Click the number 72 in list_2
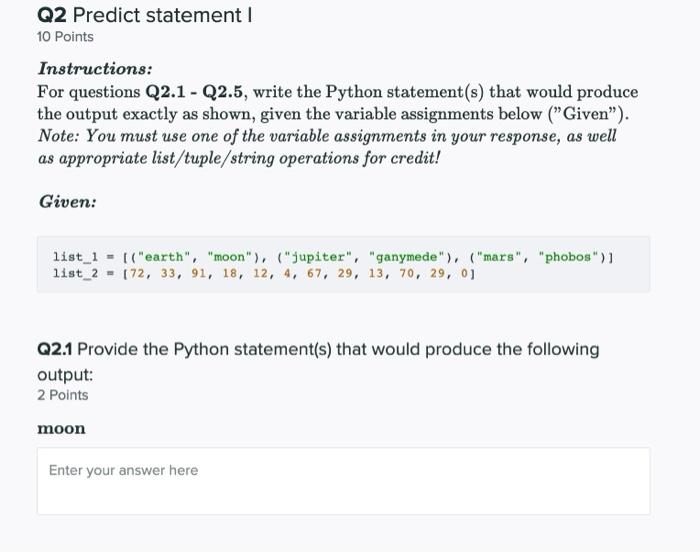The height and width of the screenshot is (553, 700). click(x=137, y=273)
